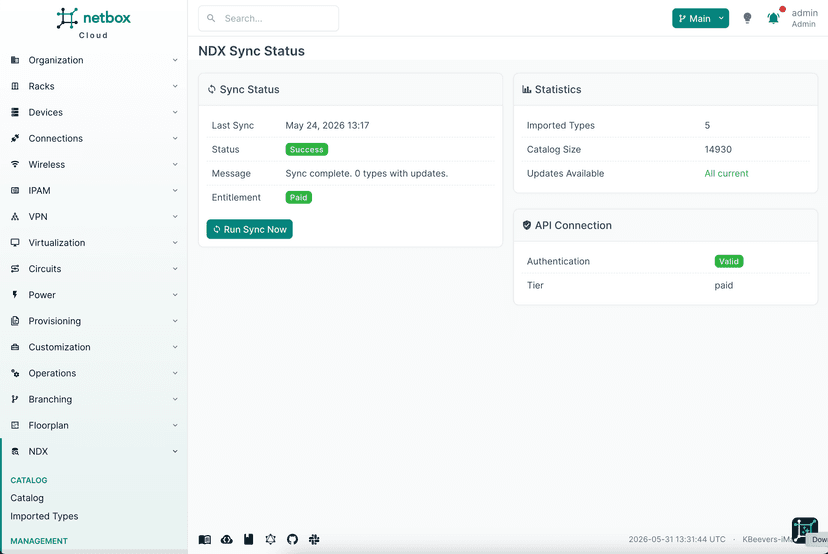
Task: Open the Main branch dropdown
Action: [x=700, y=18]
